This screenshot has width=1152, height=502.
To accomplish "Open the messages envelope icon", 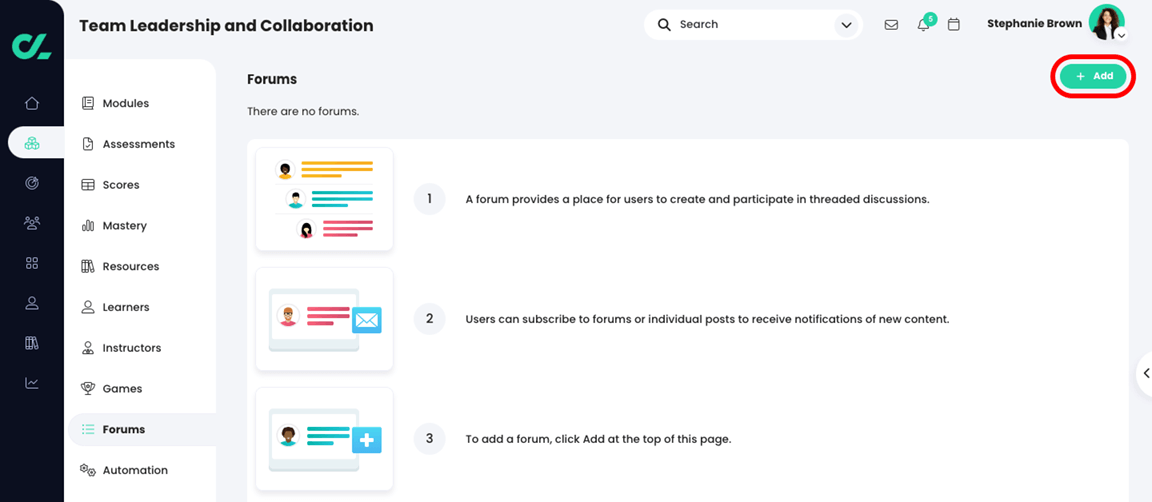I will [x=891, y=25].
